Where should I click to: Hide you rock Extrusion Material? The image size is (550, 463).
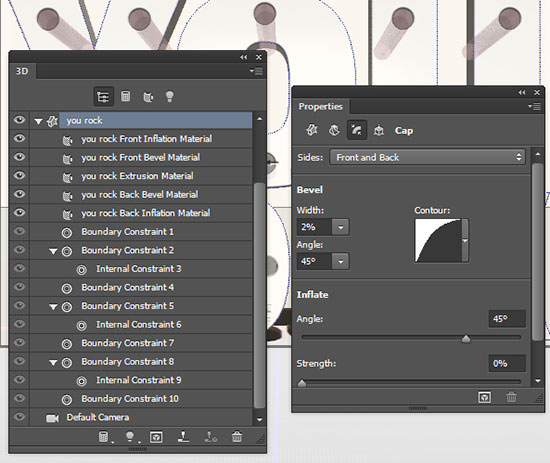pos(20,175)
